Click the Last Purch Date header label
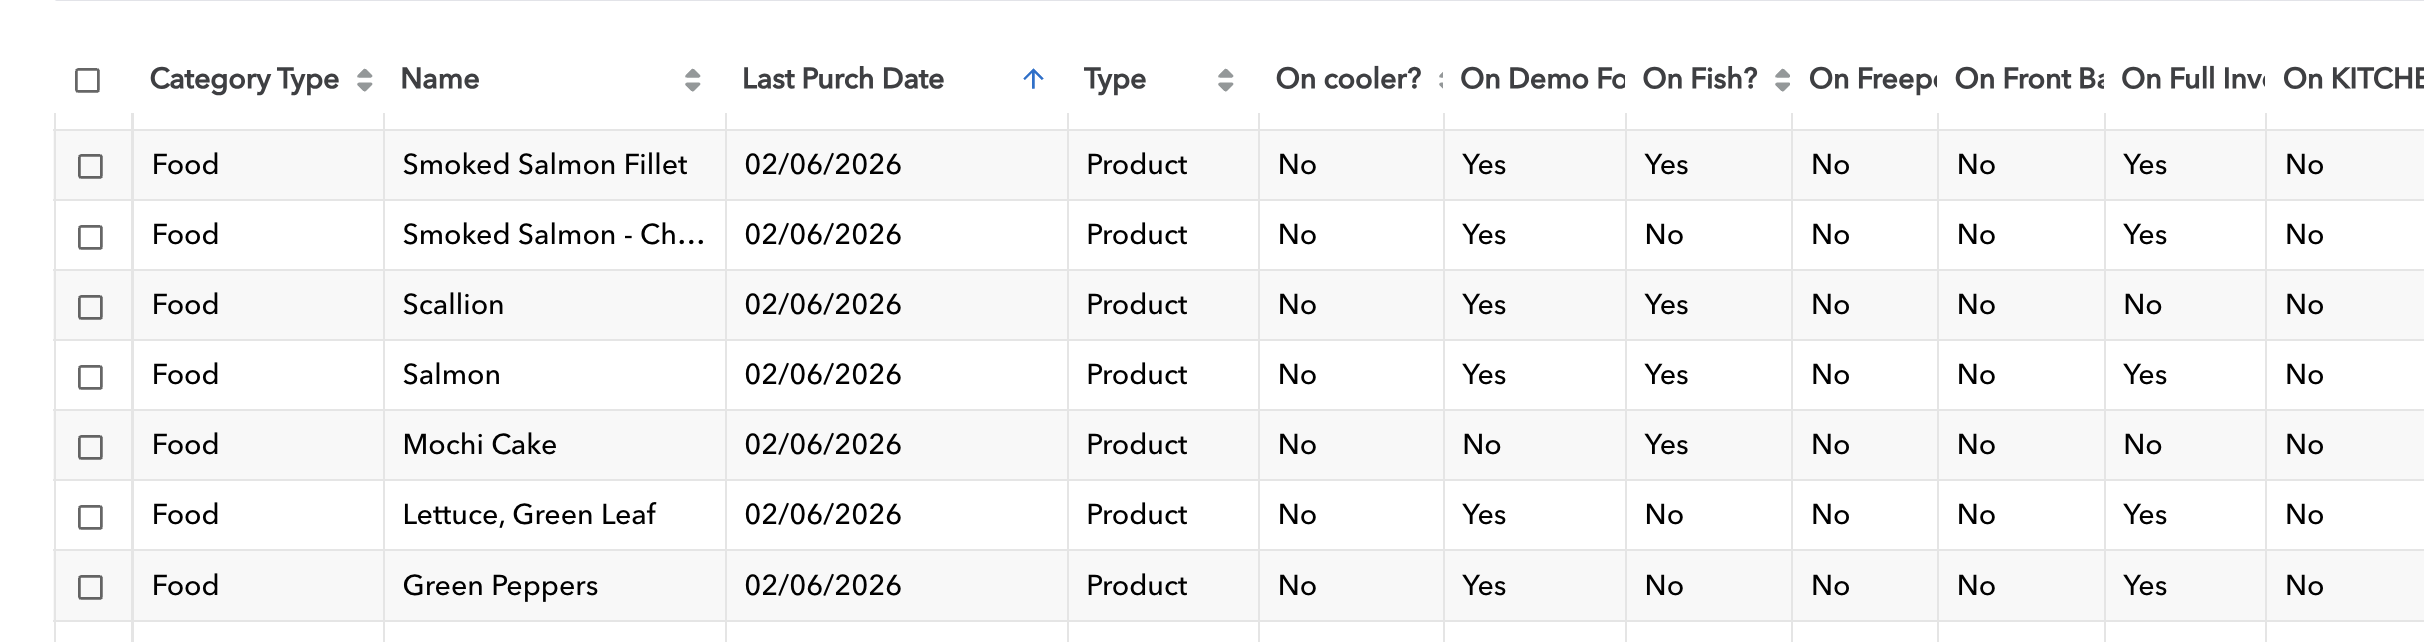 click(x=842, y=79)
